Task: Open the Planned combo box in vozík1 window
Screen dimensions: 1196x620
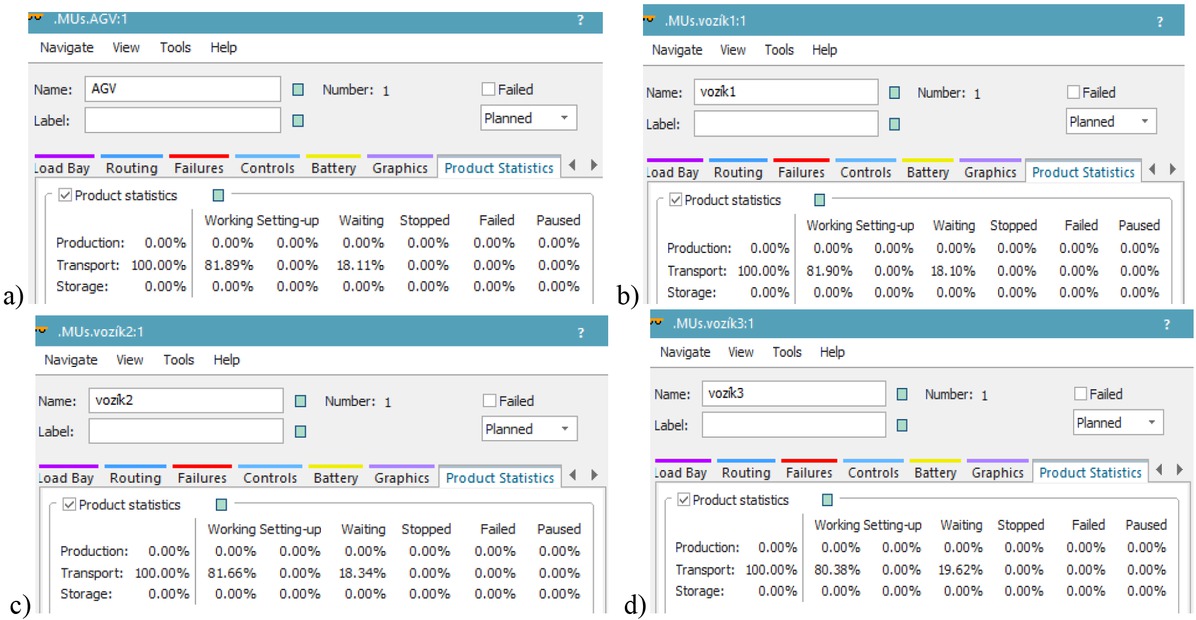Action: (x=1111, y=122)
